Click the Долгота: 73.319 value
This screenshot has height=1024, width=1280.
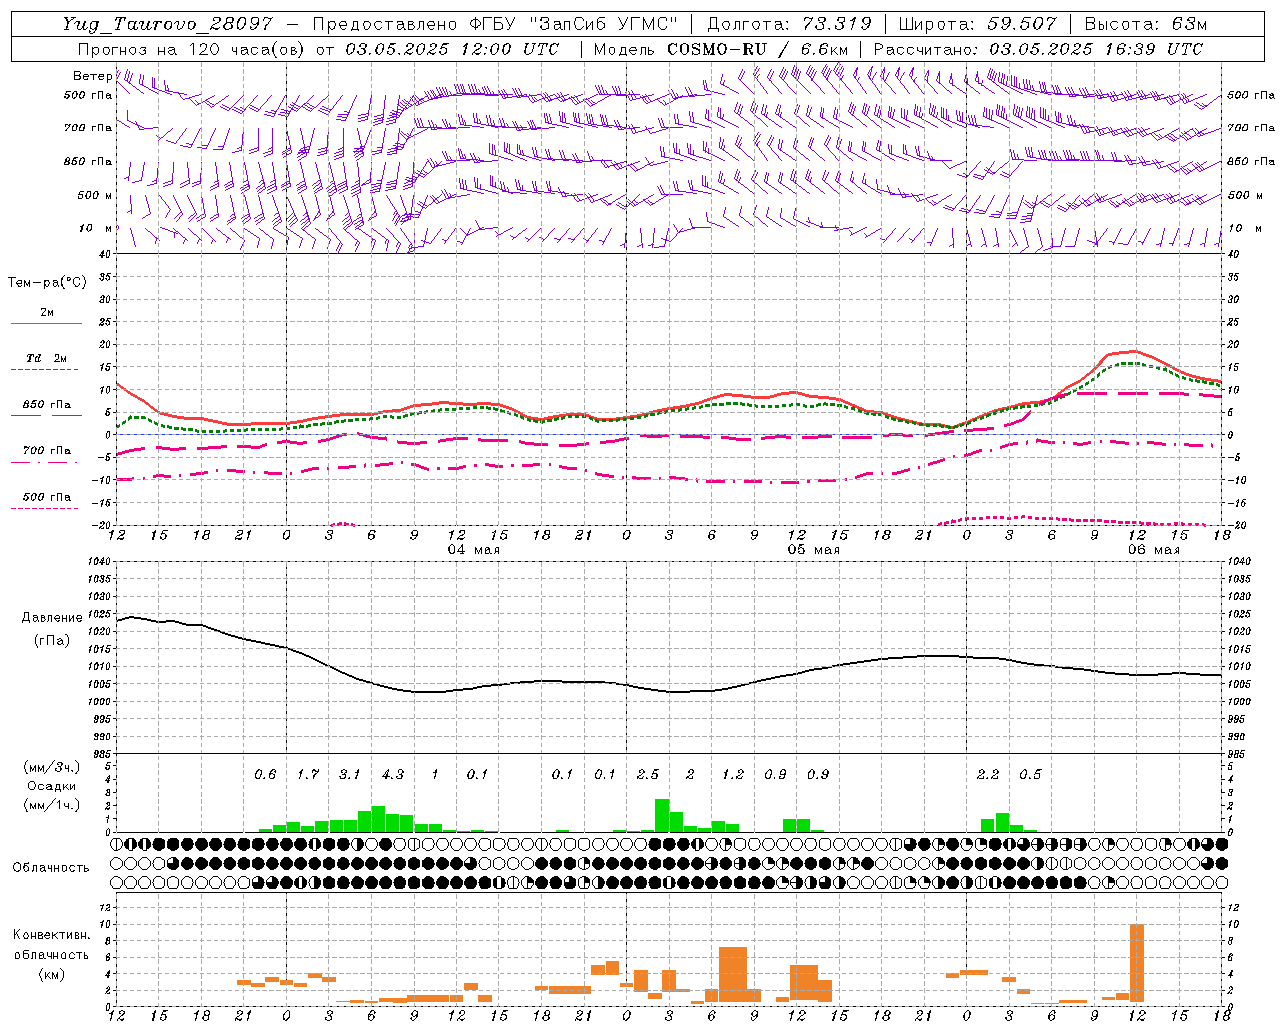(x=789, y=24)
